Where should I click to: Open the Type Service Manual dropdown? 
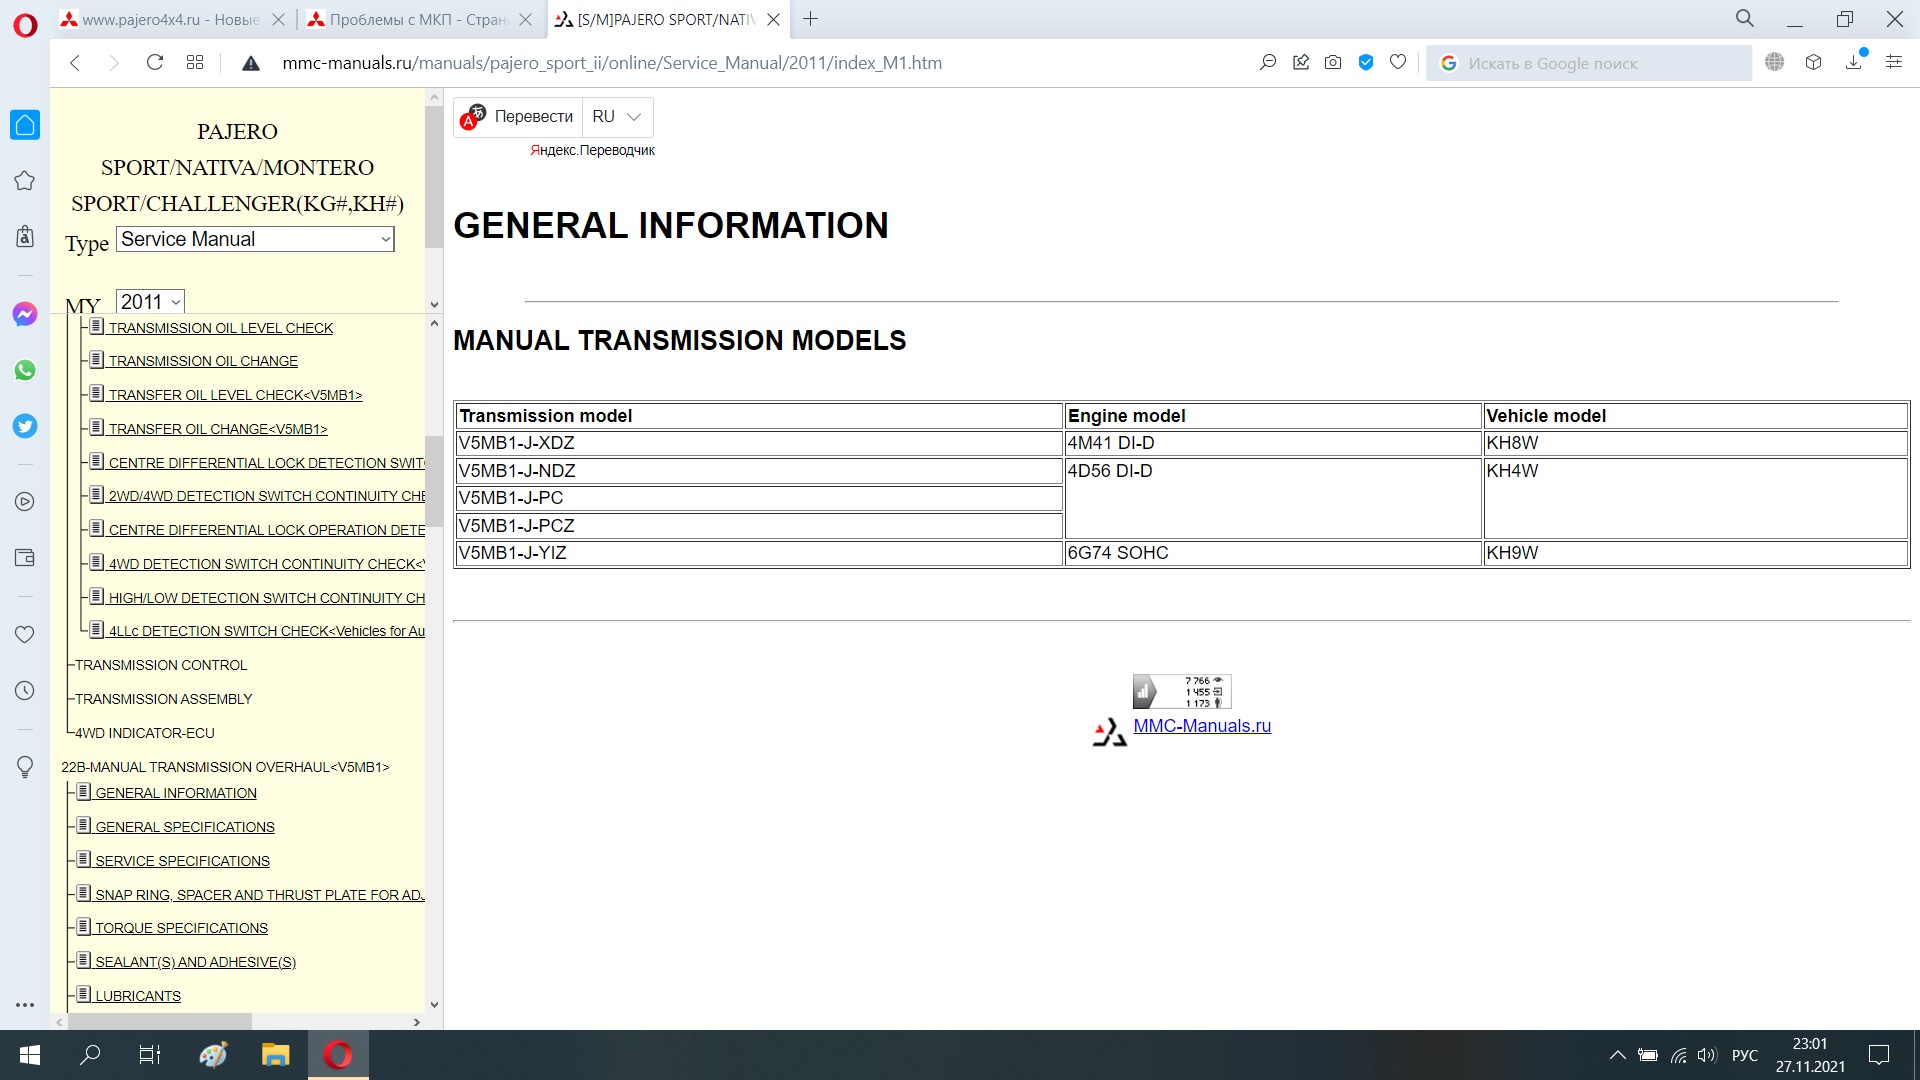255,239
